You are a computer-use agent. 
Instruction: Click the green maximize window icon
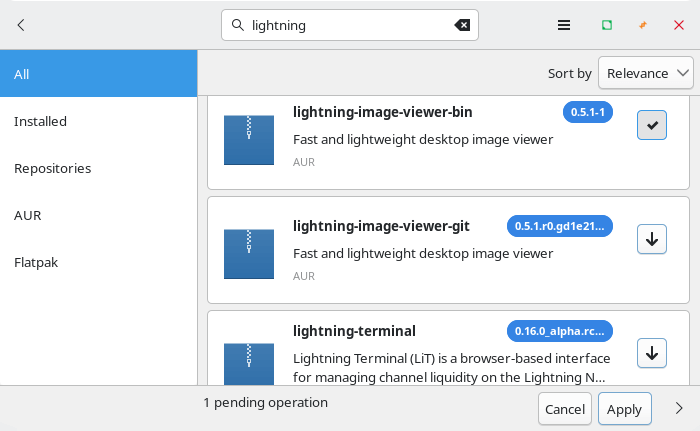tap(606, 26)
